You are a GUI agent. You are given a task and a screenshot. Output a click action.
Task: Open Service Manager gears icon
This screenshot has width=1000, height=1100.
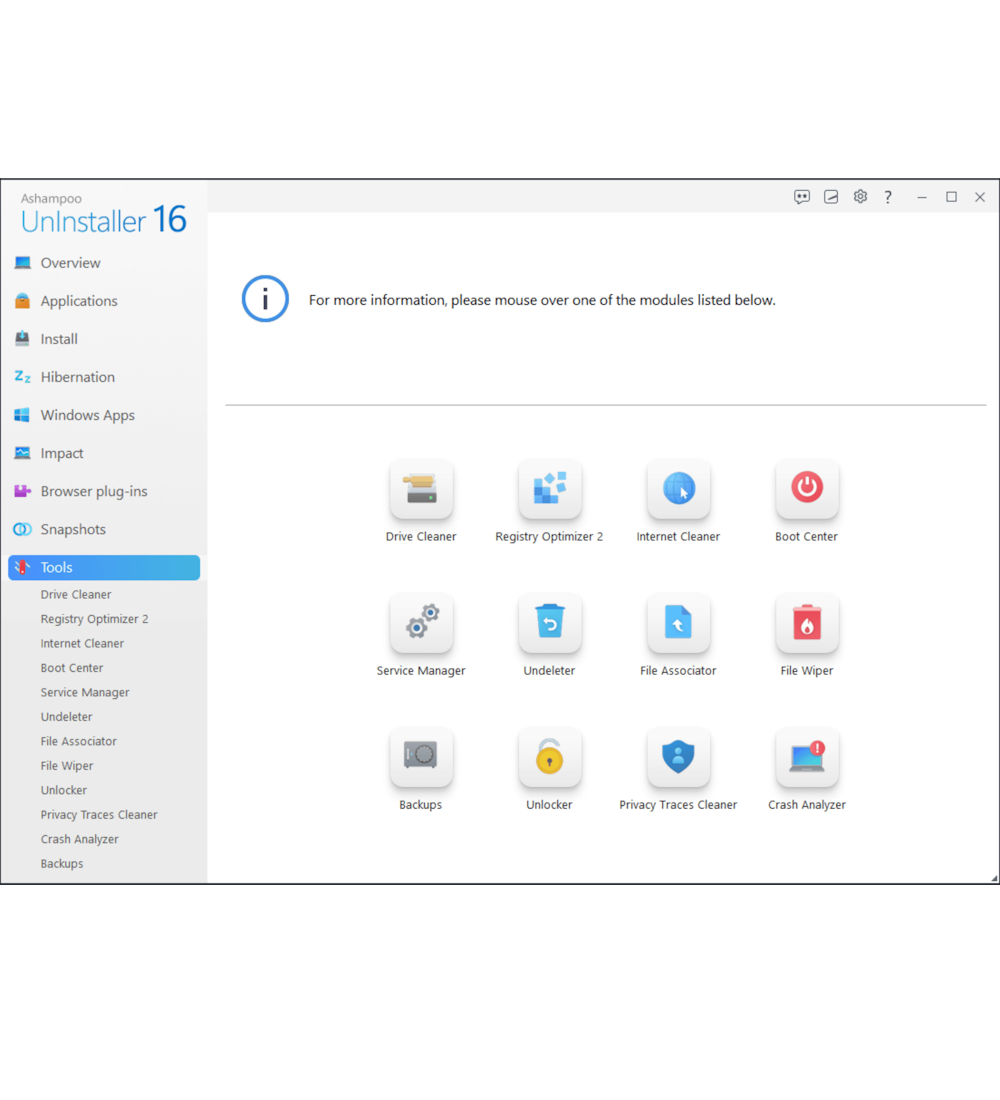[421, 624]
